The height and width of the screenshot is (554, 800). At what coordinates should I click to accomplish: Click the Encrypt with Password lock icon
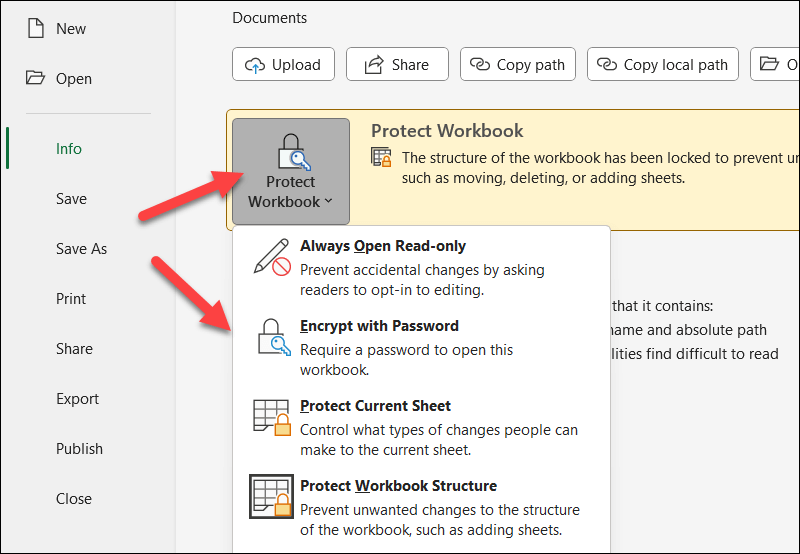click(272, 338)
